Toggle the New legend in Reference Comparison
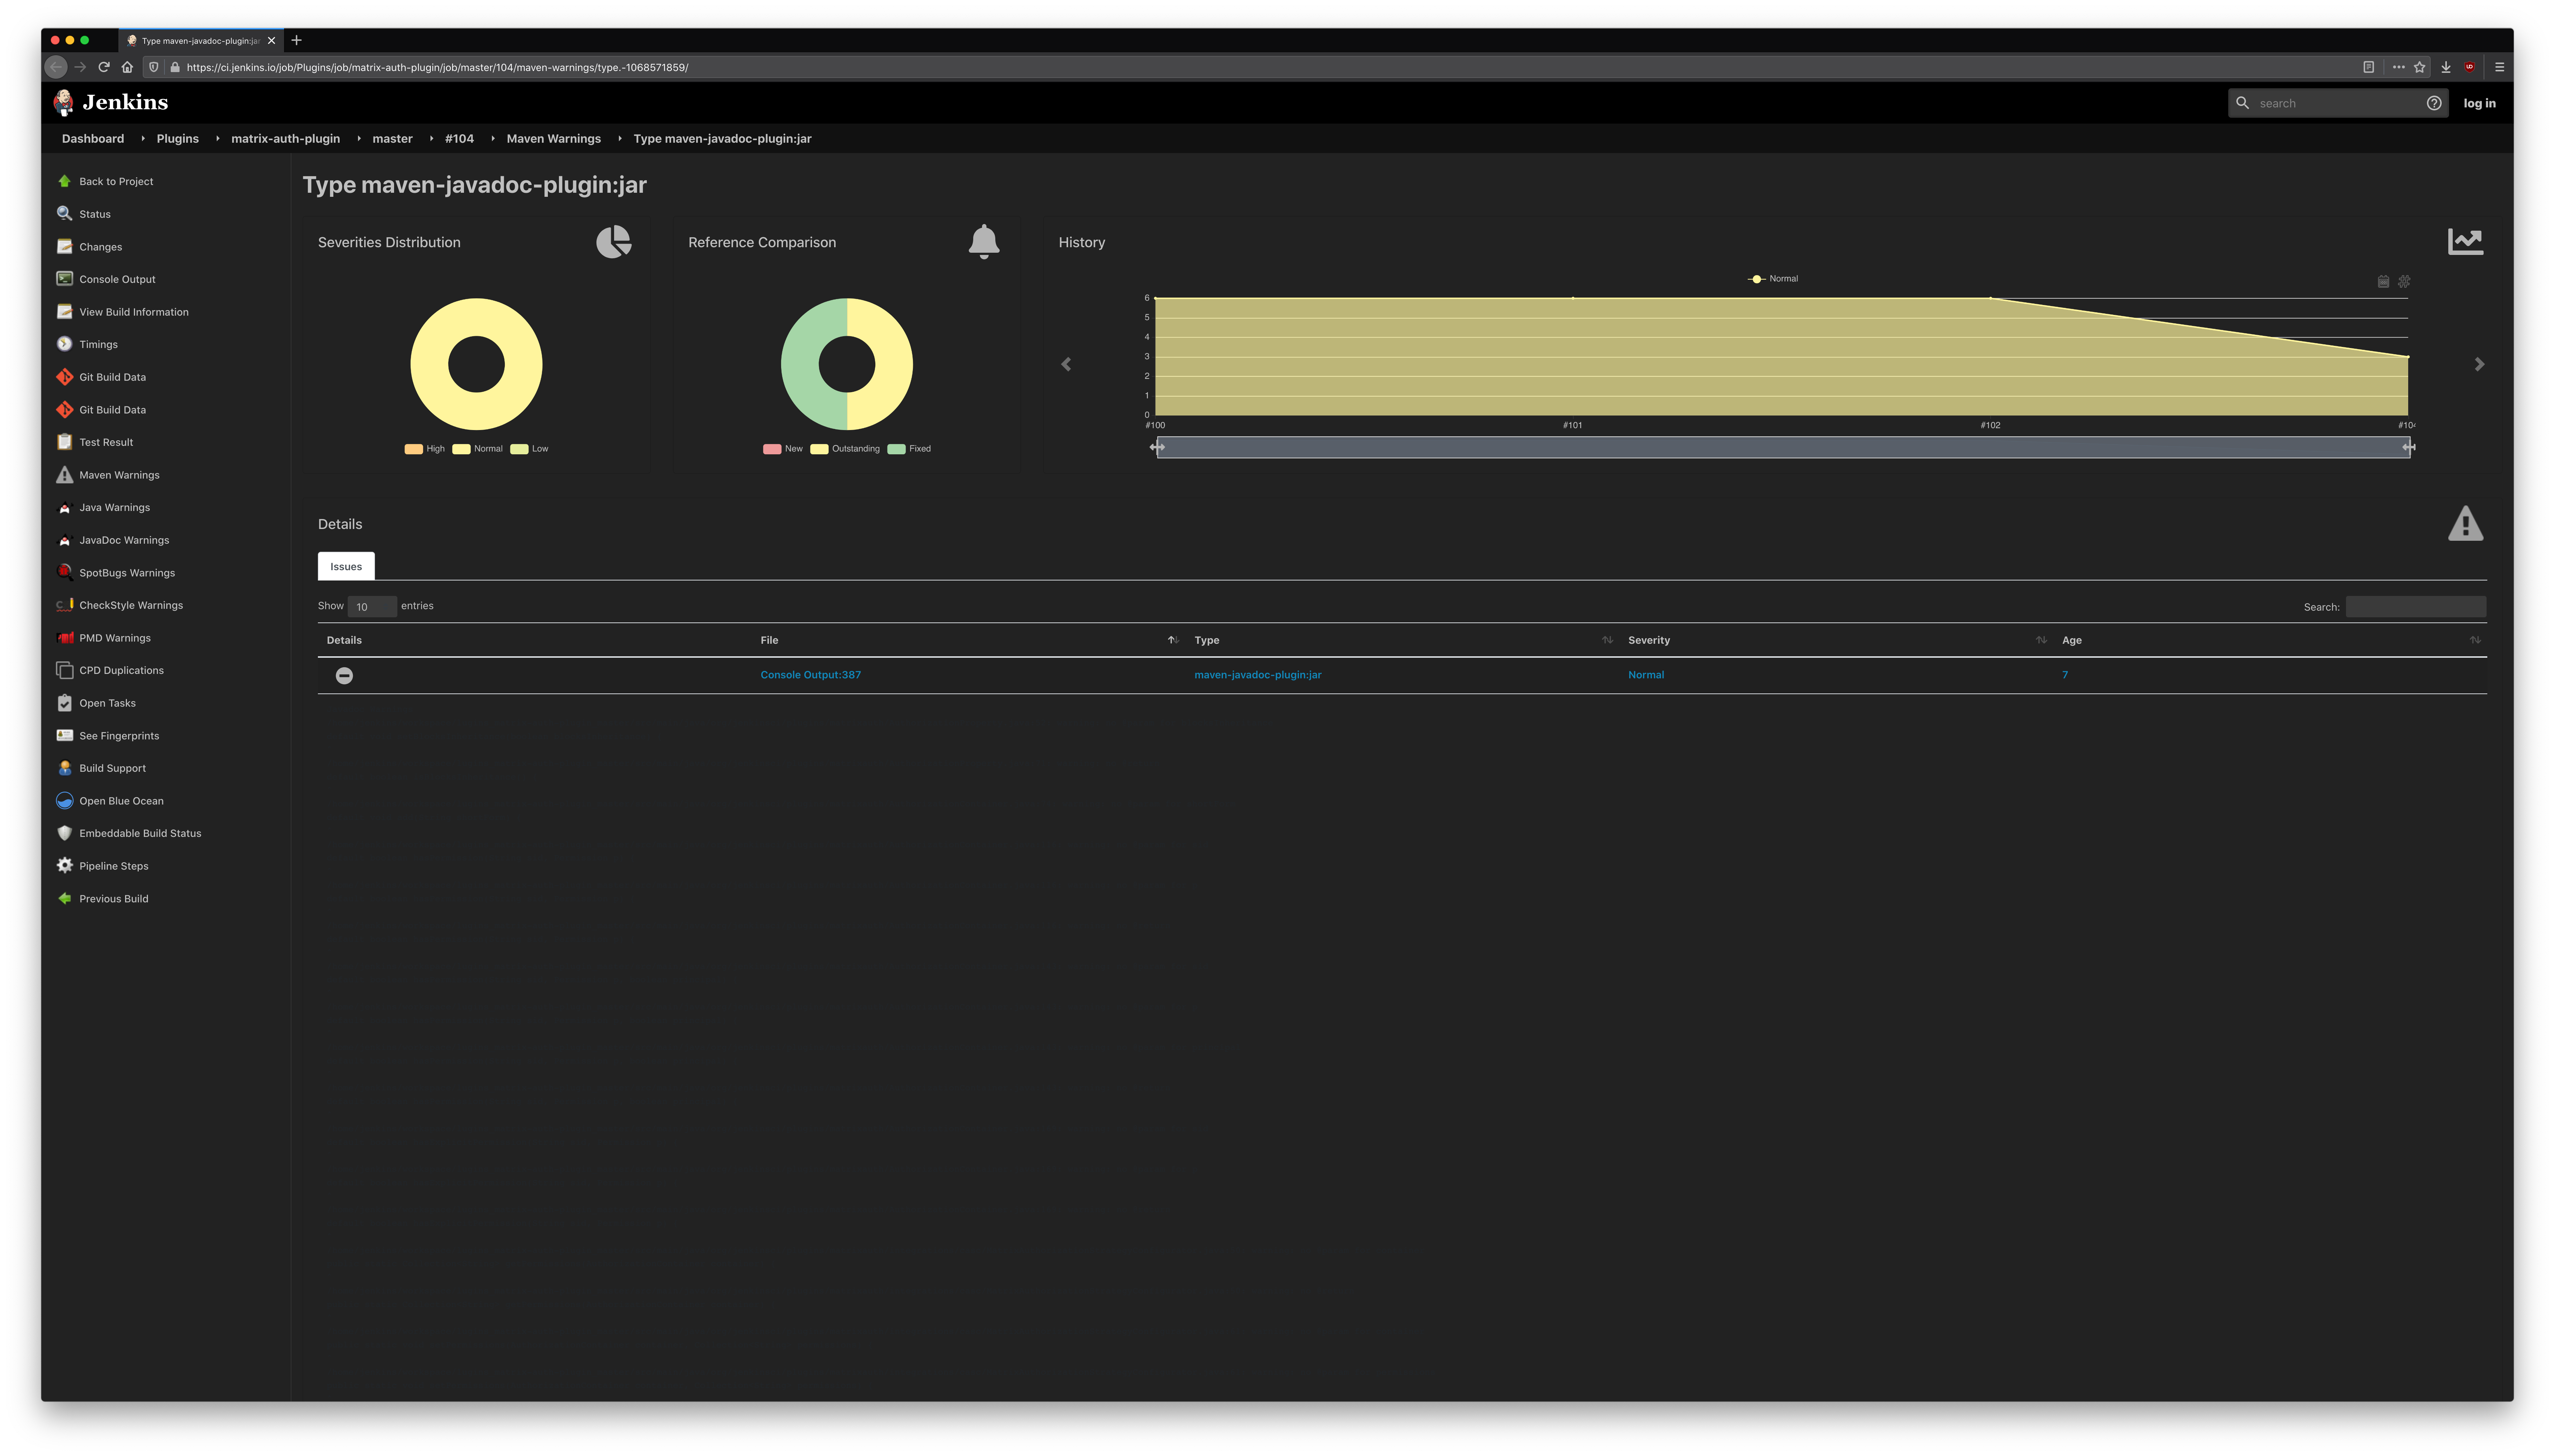Viewport: 2555px width, 1456px height. click(x=783, y=449)
